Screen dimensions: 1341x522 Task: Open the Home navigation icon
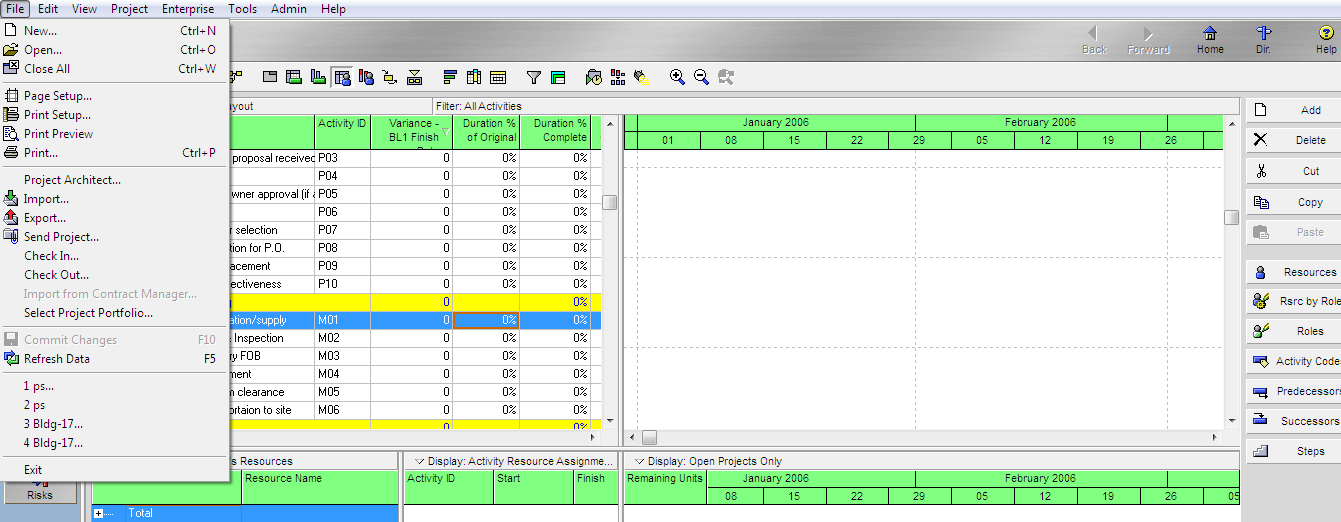(x=1210, y=40)
